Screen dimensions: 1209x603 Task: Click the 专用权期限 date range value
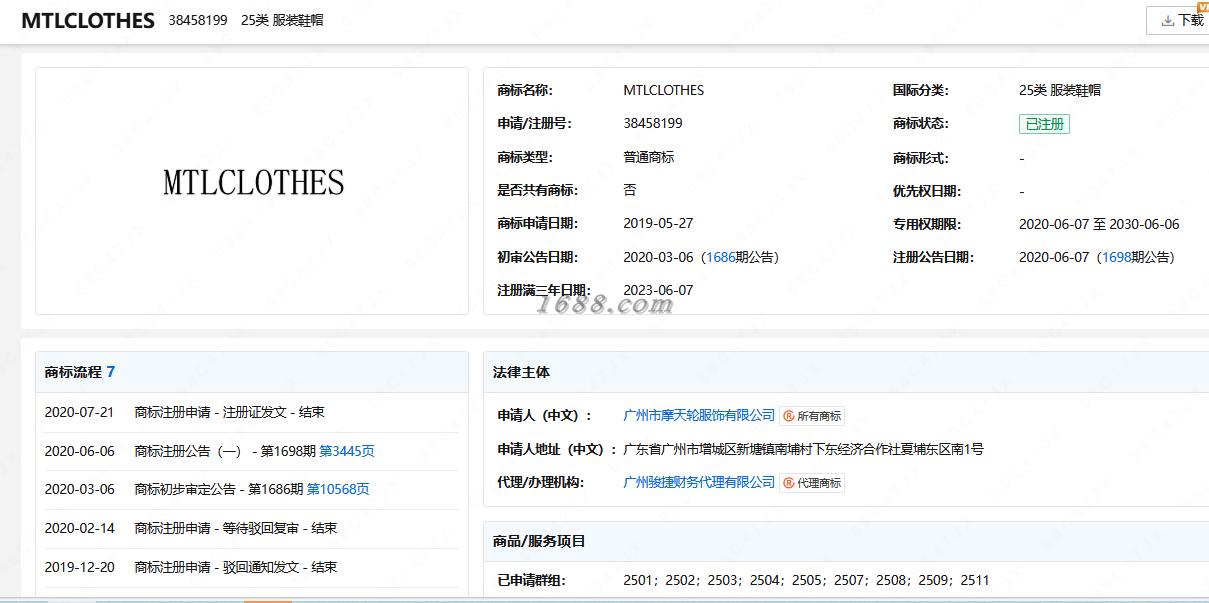point(1099,224)
